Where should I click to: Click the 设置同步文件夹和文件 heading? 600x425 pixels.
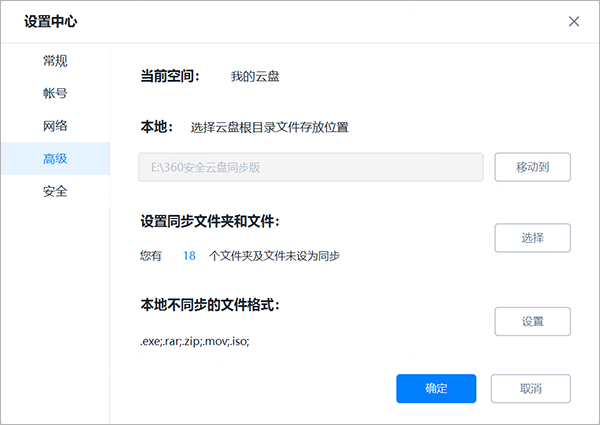coord(210,221)
